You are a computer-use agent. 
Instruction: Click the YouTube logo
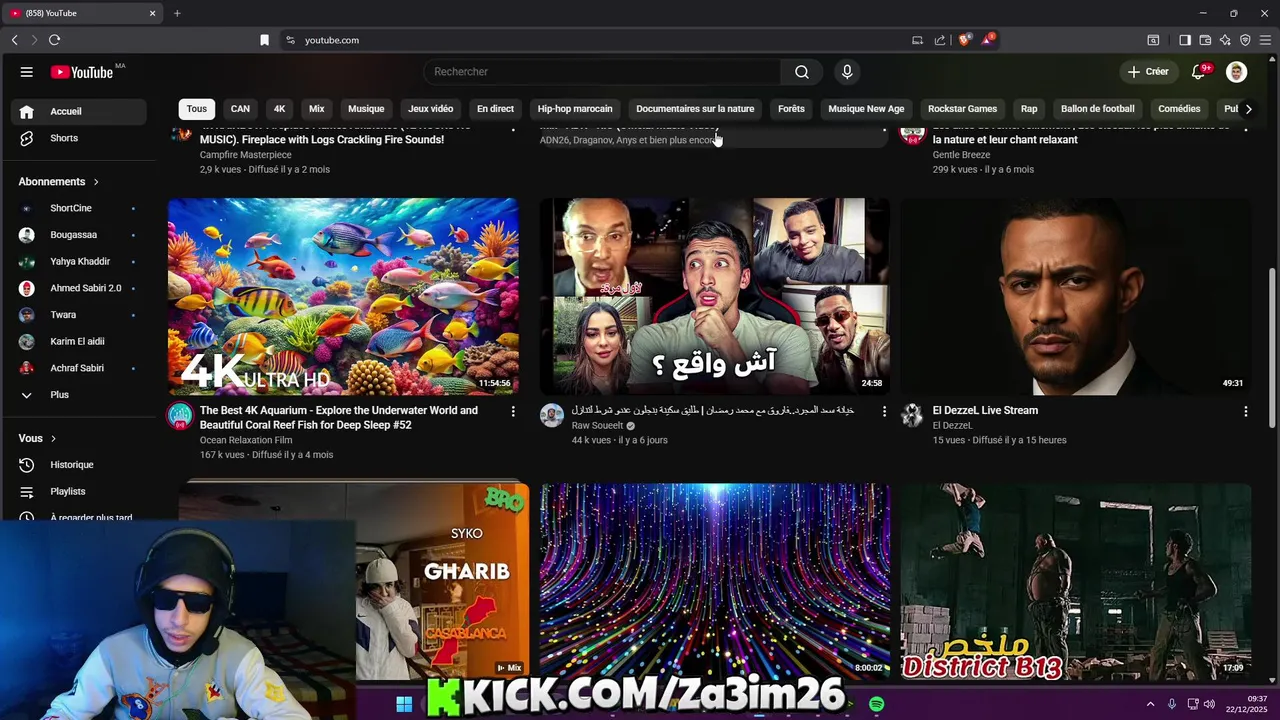tap(82, 72)
